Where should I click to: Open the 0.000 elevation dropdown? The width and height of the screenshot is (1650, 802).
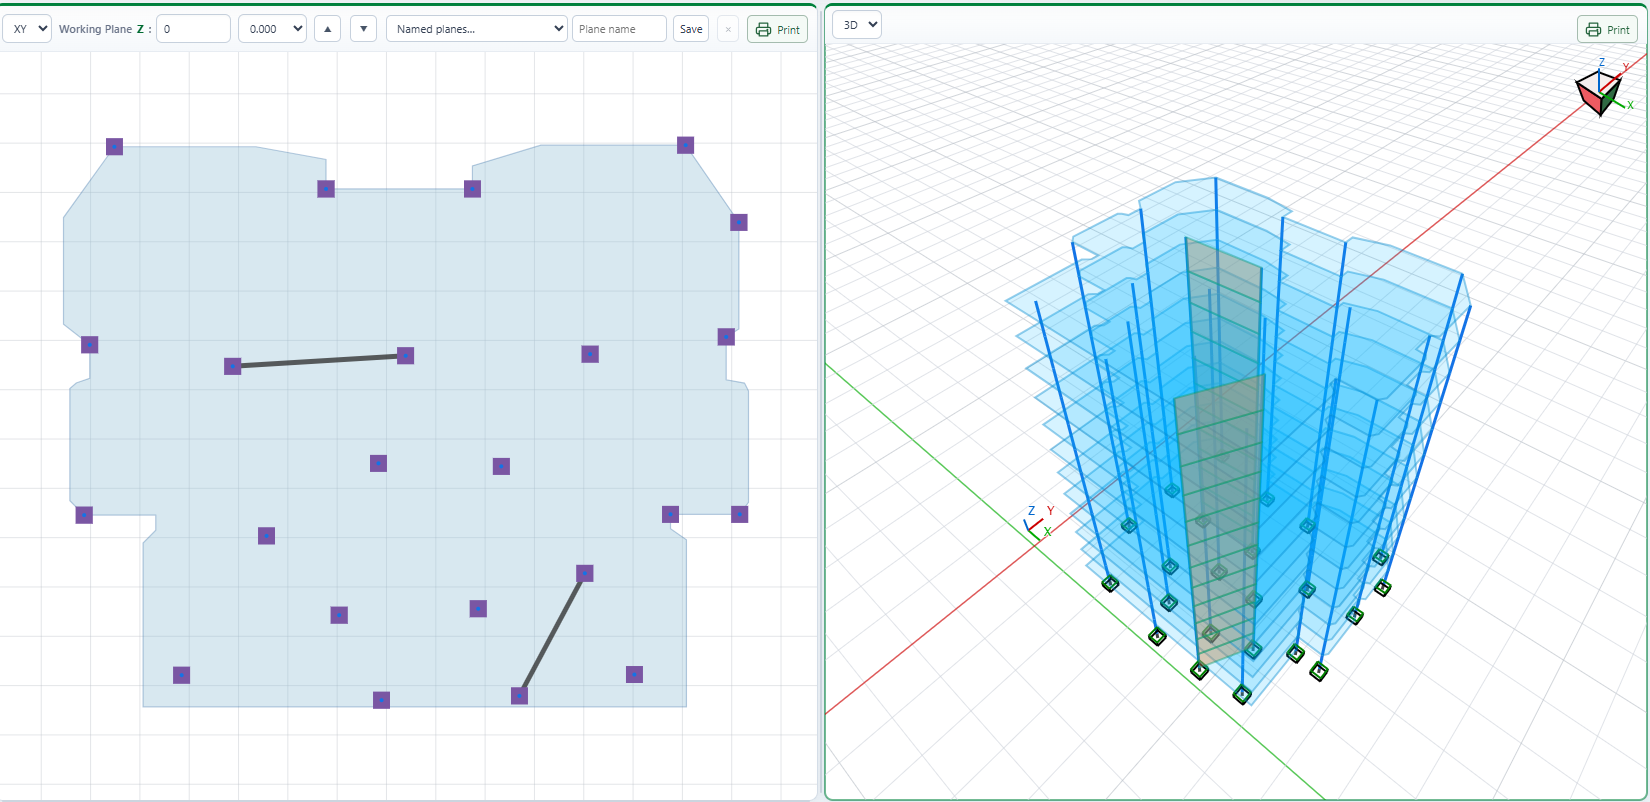coord(272,29)
